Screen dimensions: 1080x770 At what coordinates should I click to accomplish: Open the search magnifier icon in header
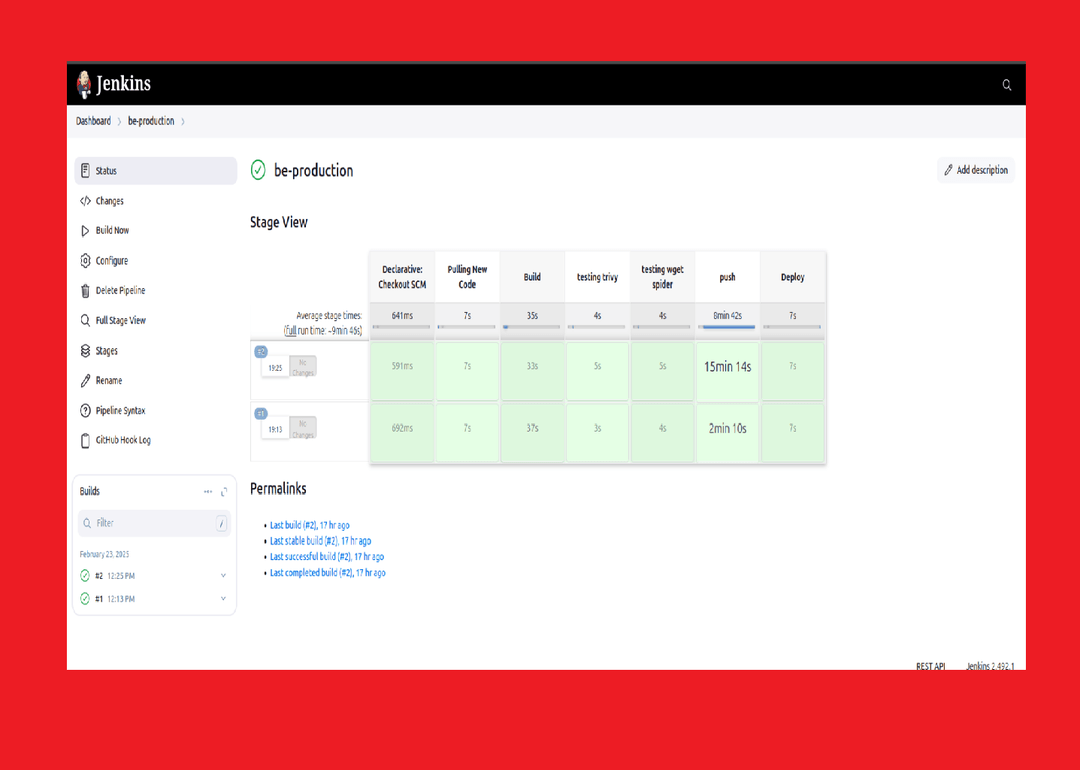(1006, 86)
